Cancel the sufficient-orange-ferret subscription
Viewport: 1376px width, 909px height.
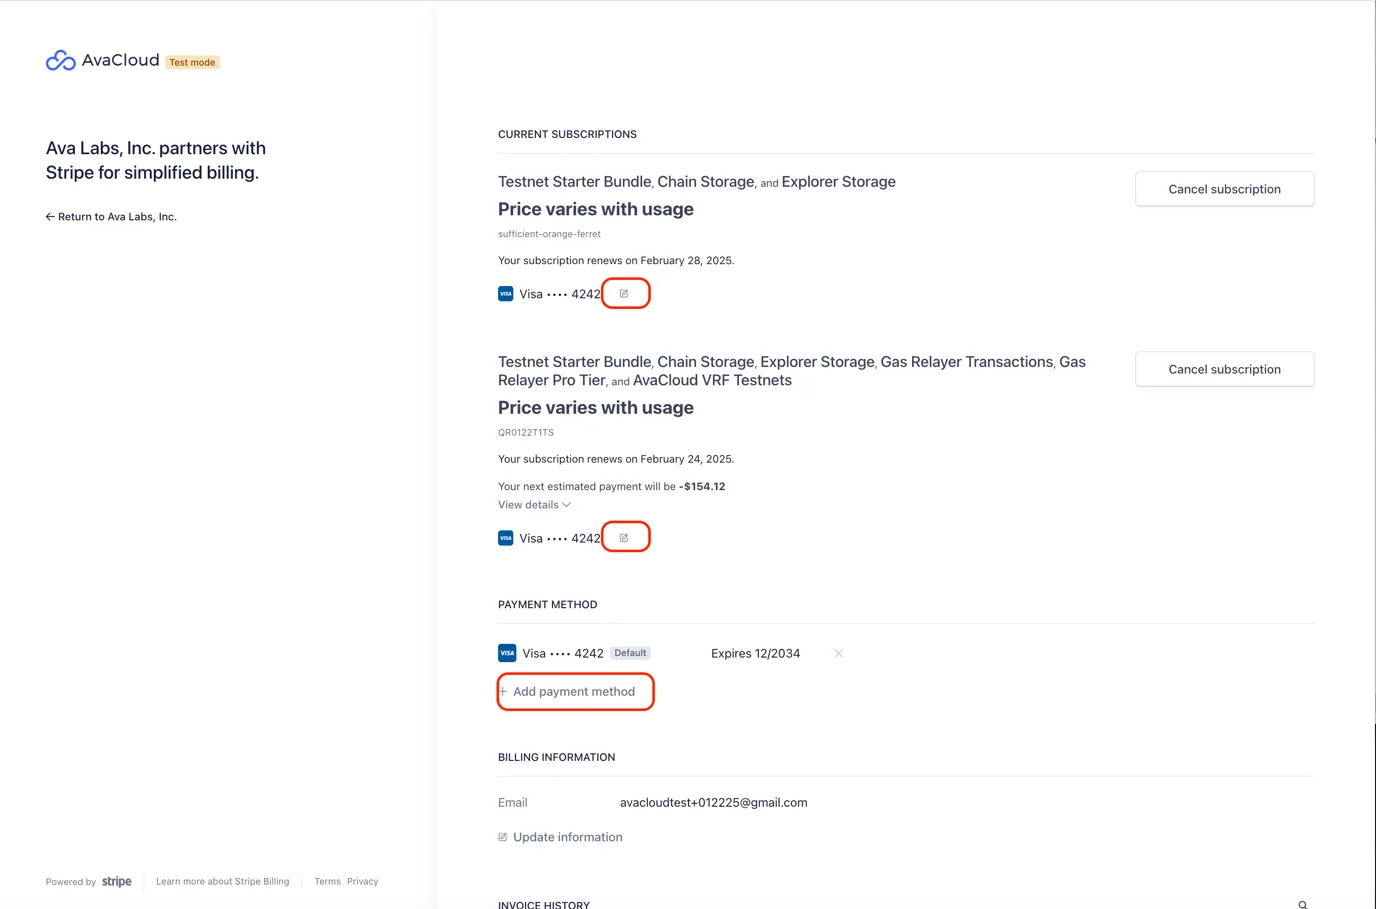point(1224,189)
